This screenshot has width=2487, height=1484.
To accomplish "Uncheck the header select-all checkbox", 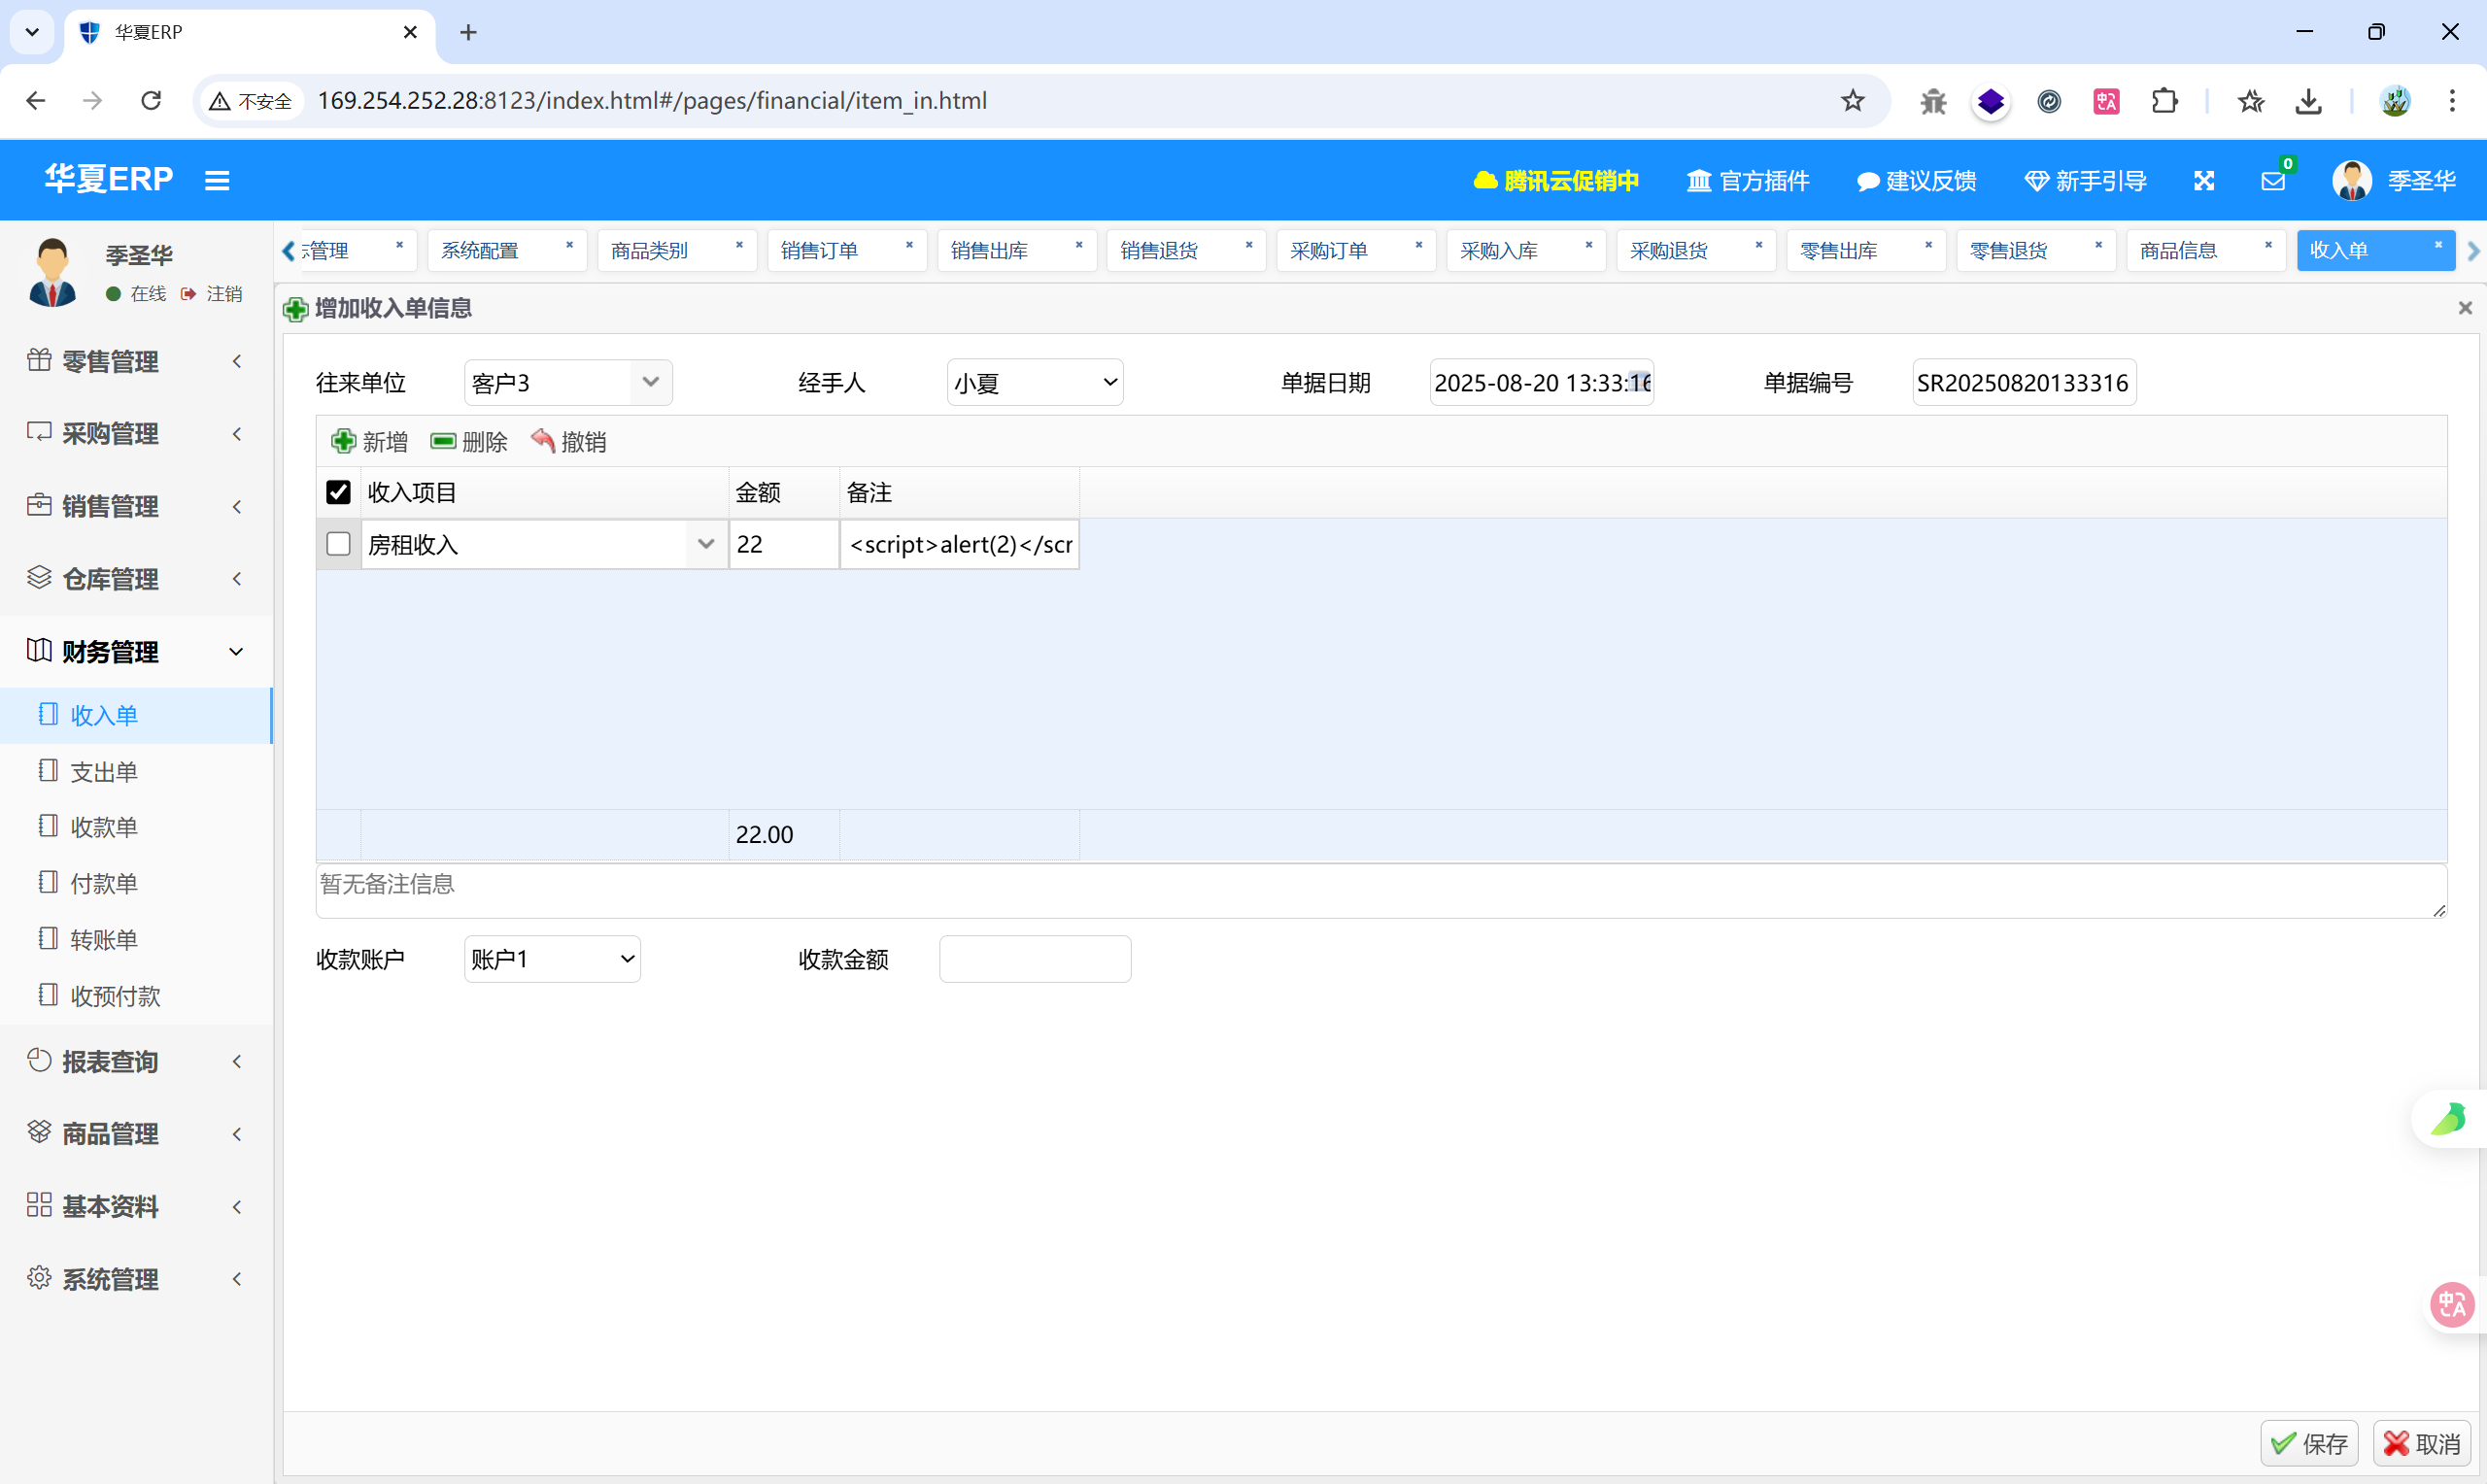I will click(x=338, y=492).
